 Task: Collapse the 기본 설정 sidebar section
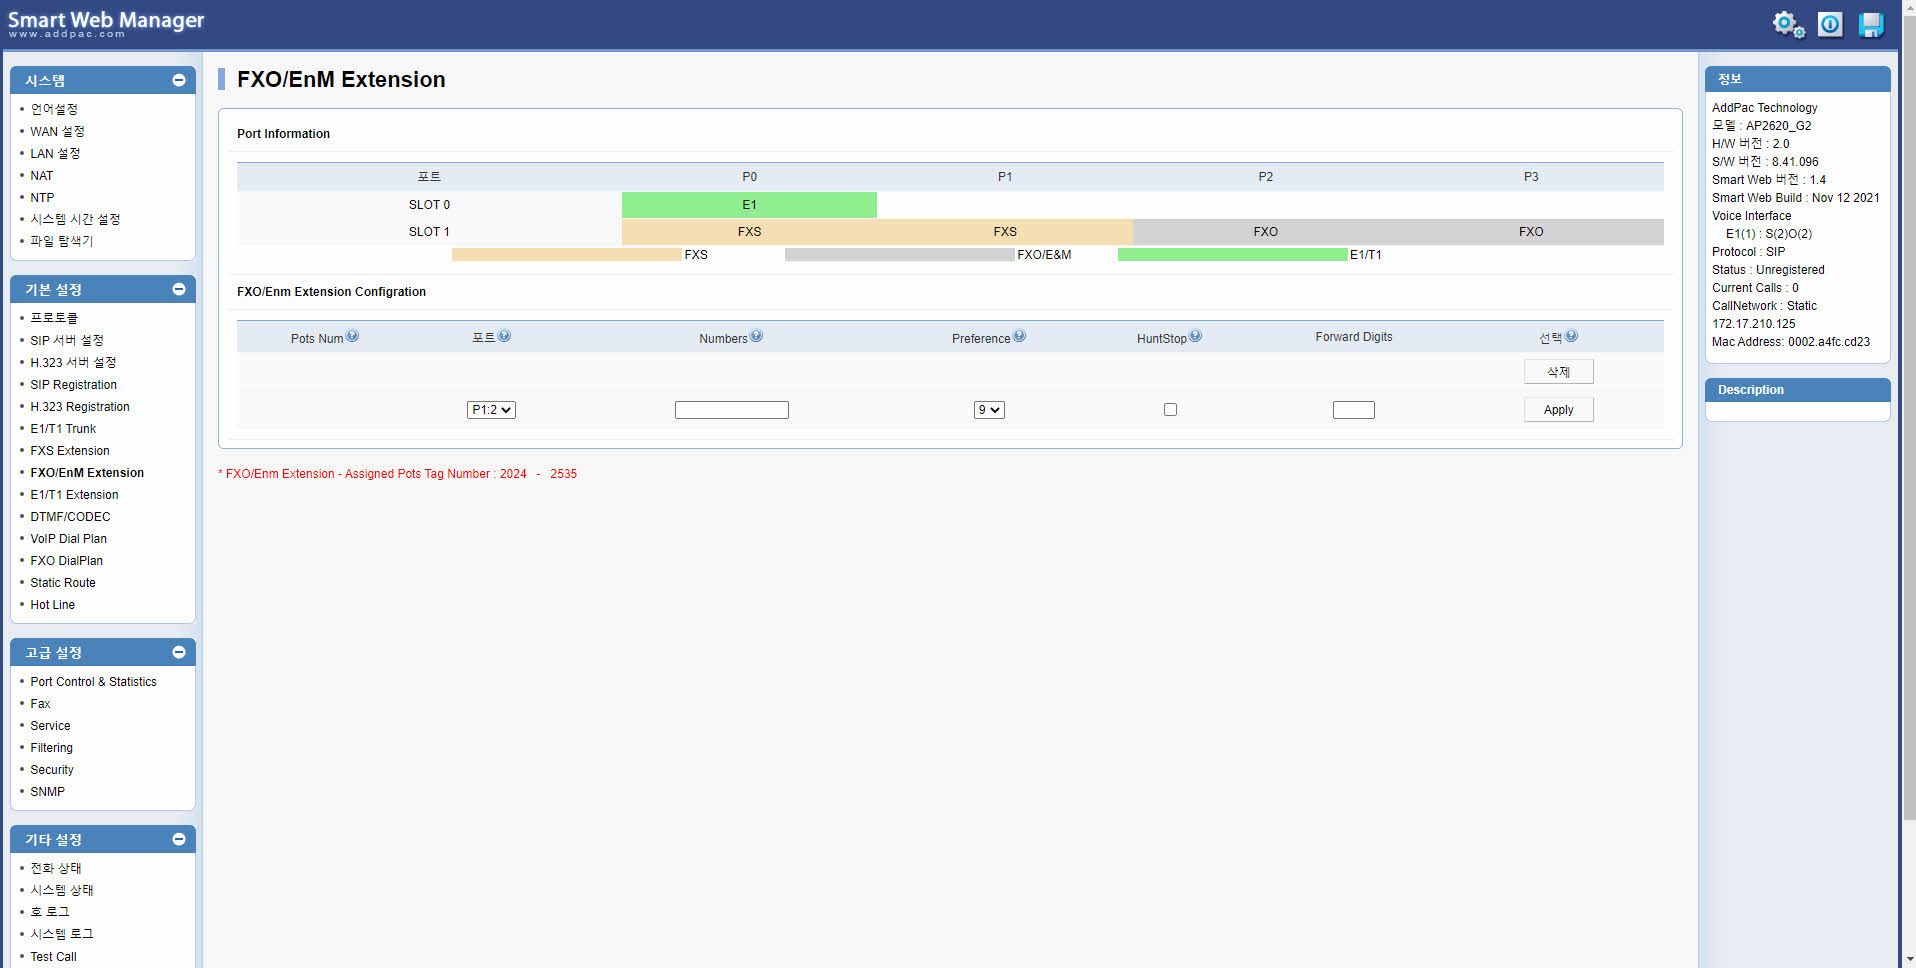(x=179, y=289)
